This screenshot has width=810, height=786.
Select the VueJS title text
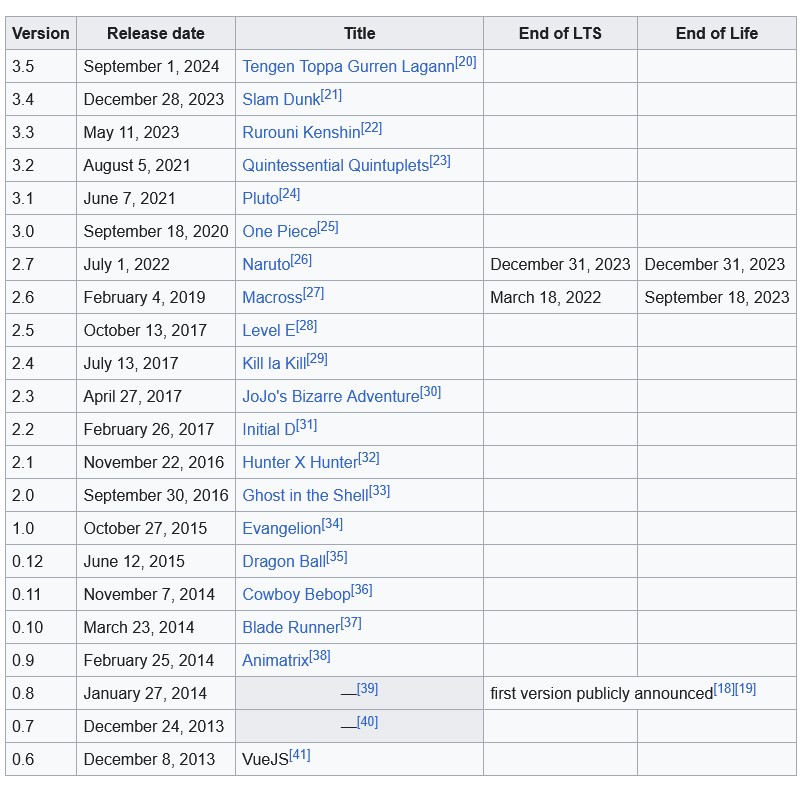click(266, 760)
